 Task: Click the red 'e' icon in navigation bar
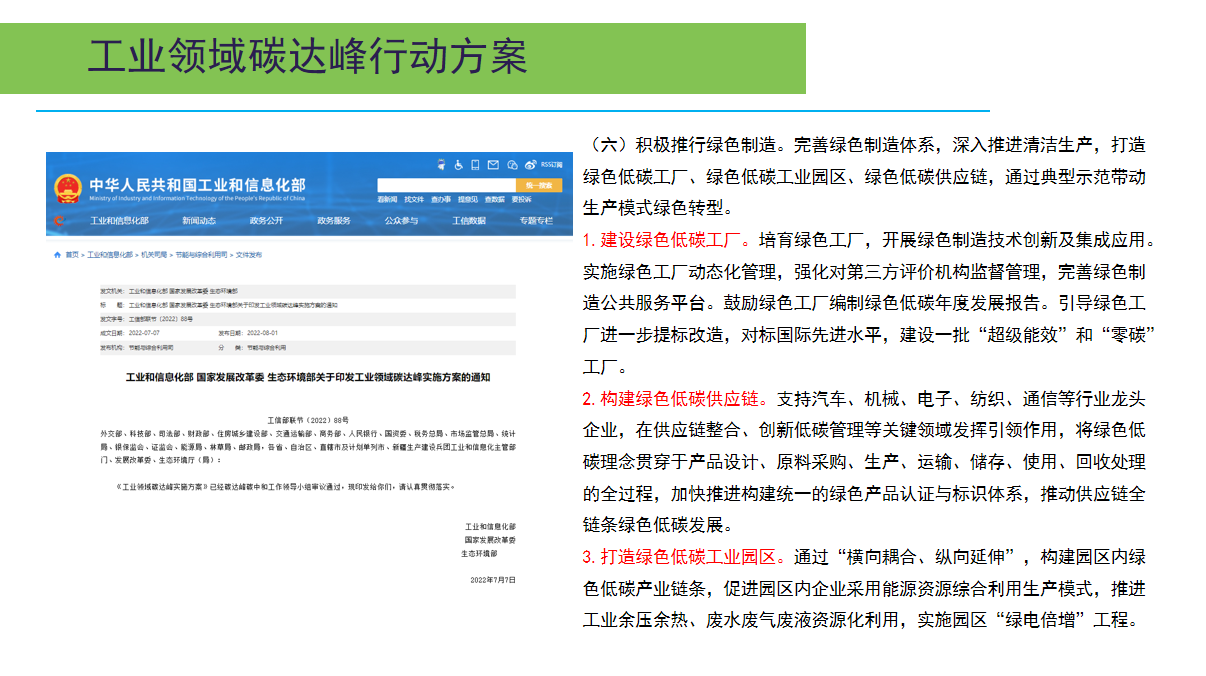pyautogui.click(x=59, y=221)
